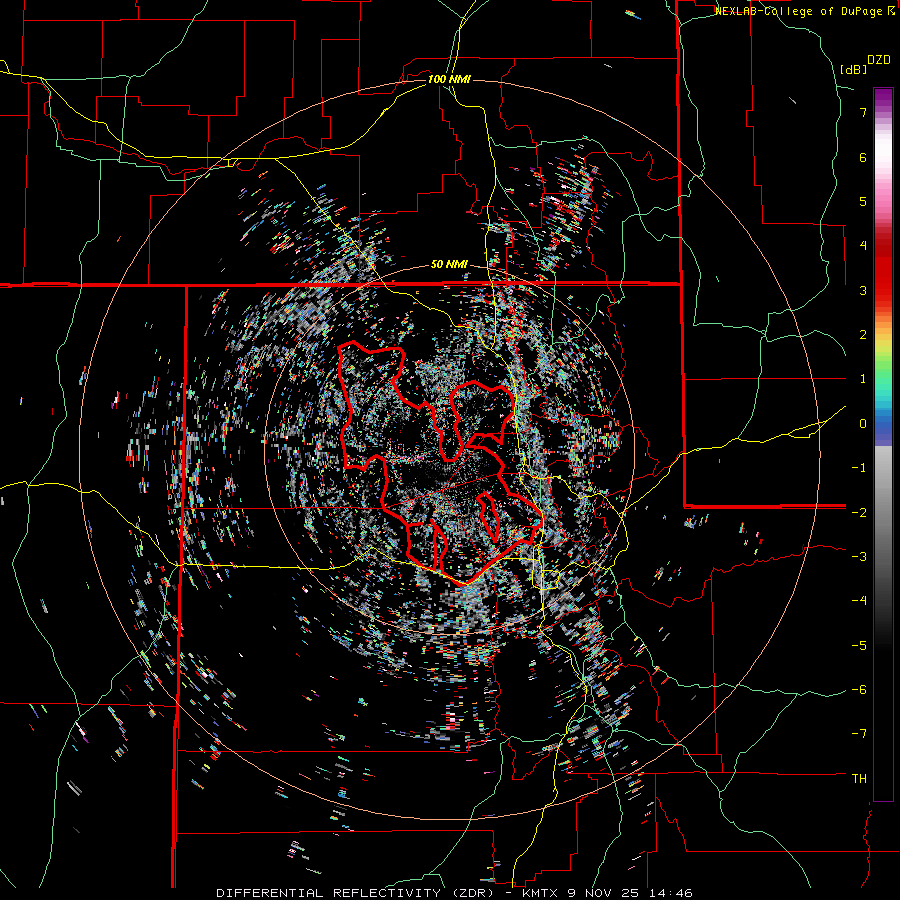Click the DZD product label above the scale
This screenshot has width=900, height=900.
click(x=879, y=60)
